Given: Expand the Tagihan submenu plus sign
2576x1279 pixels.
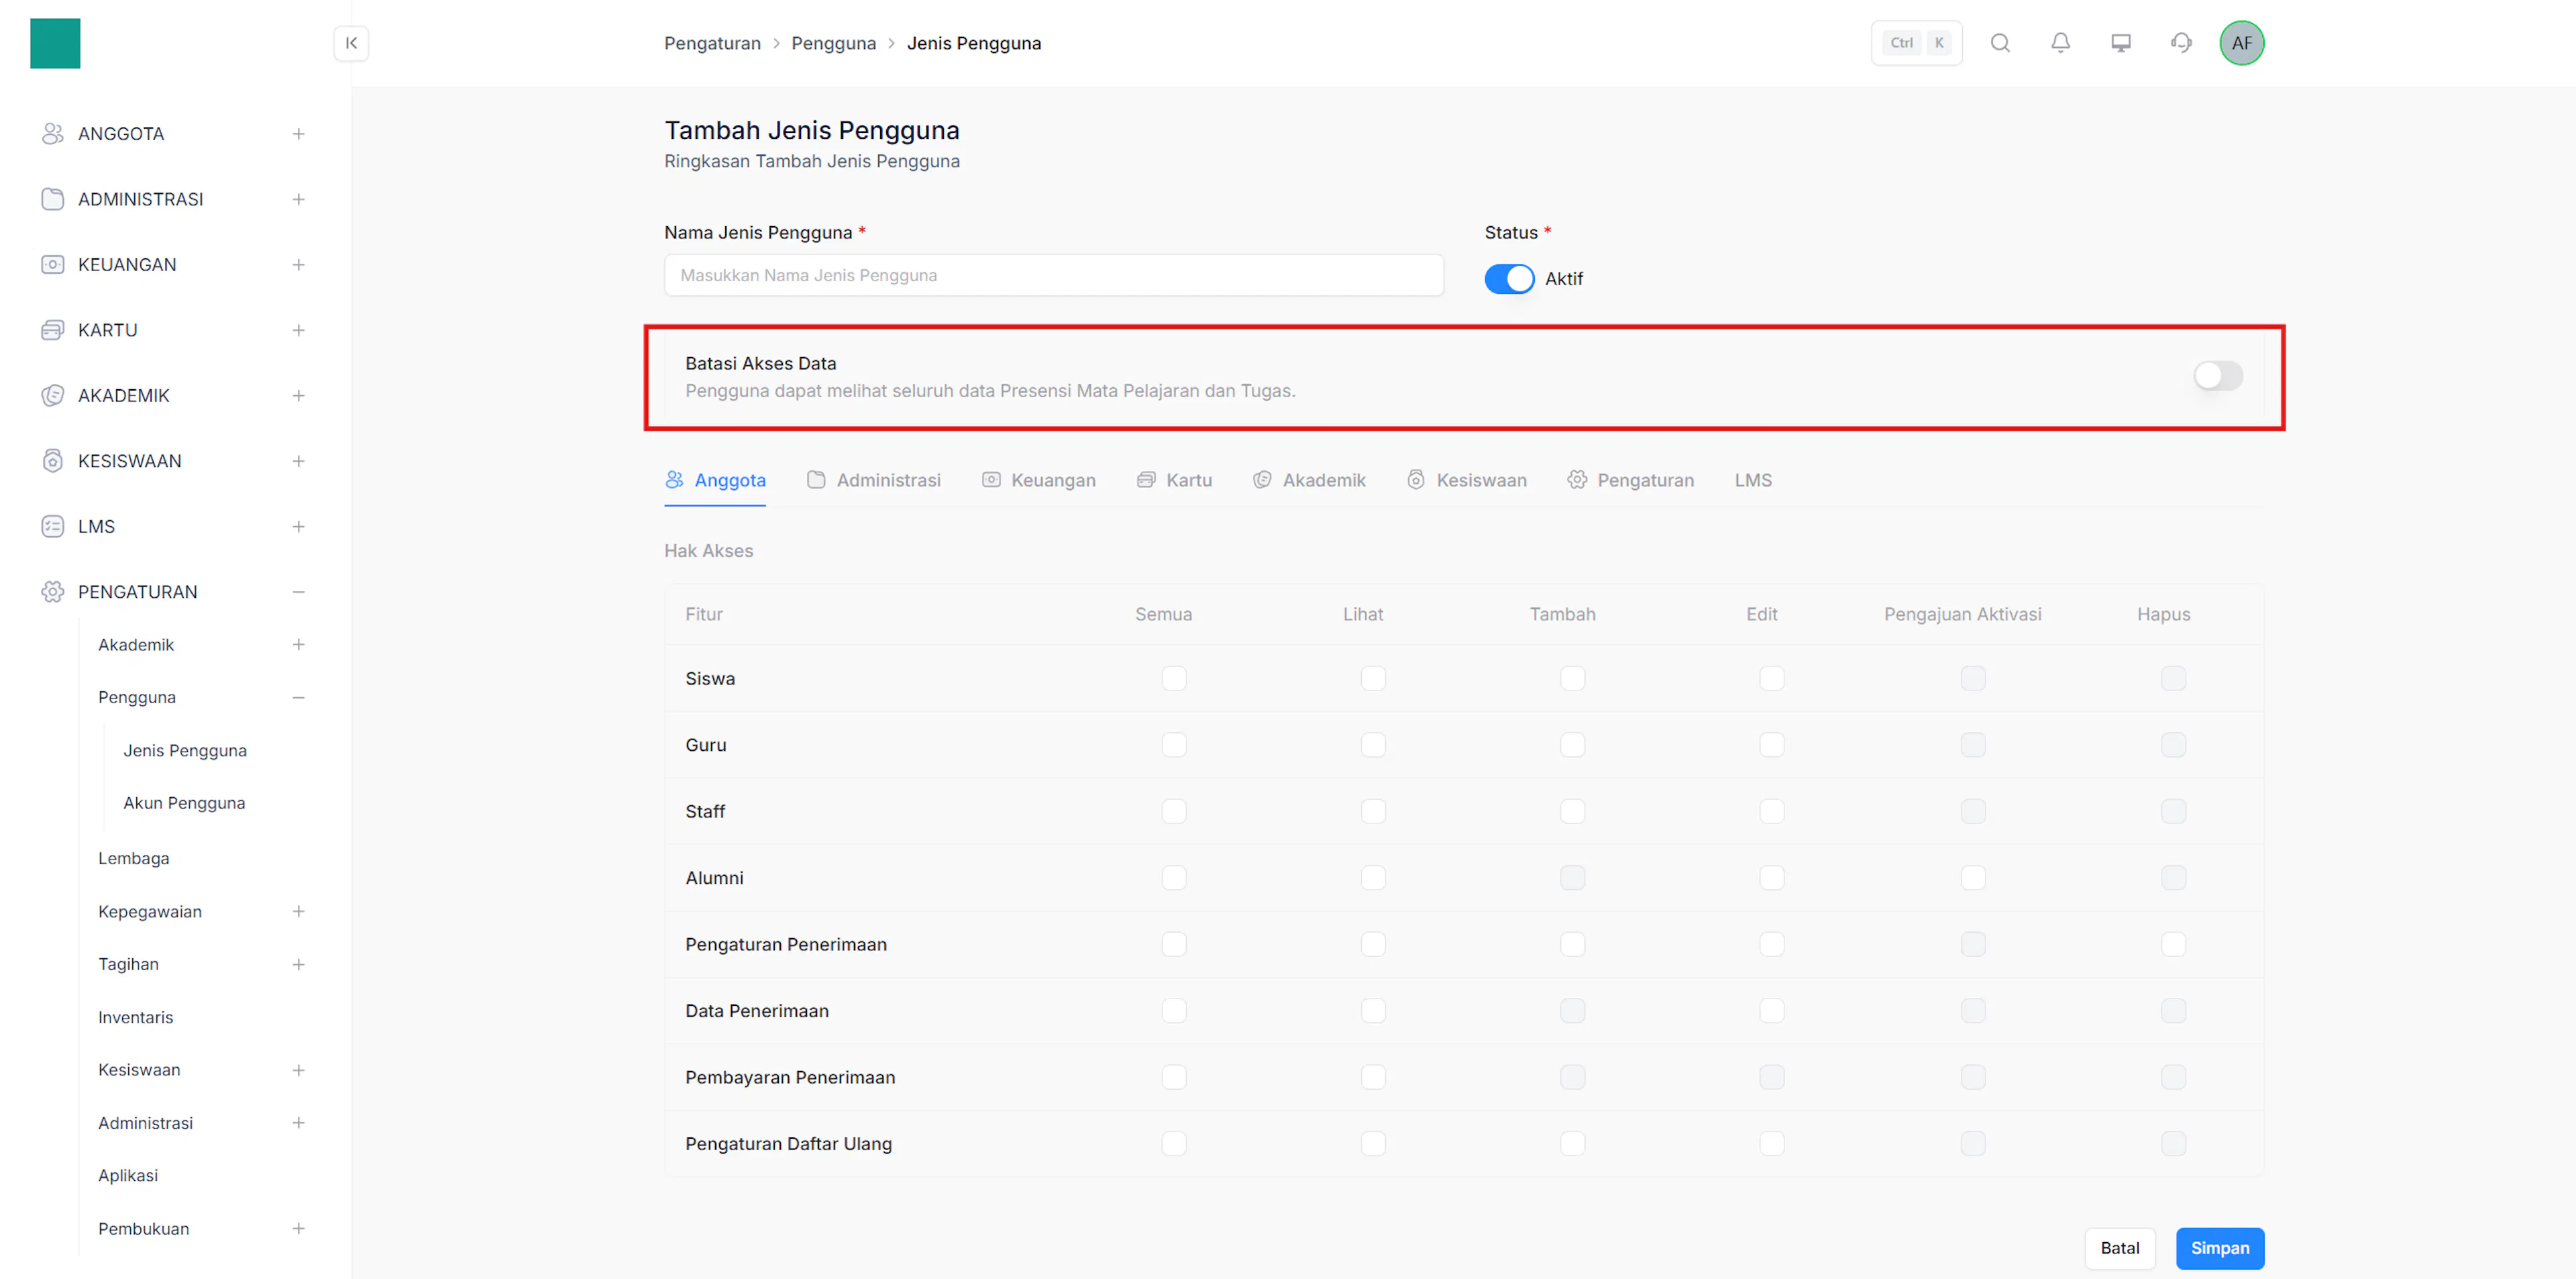Looking at the screenshot, I should pos(298,965).
